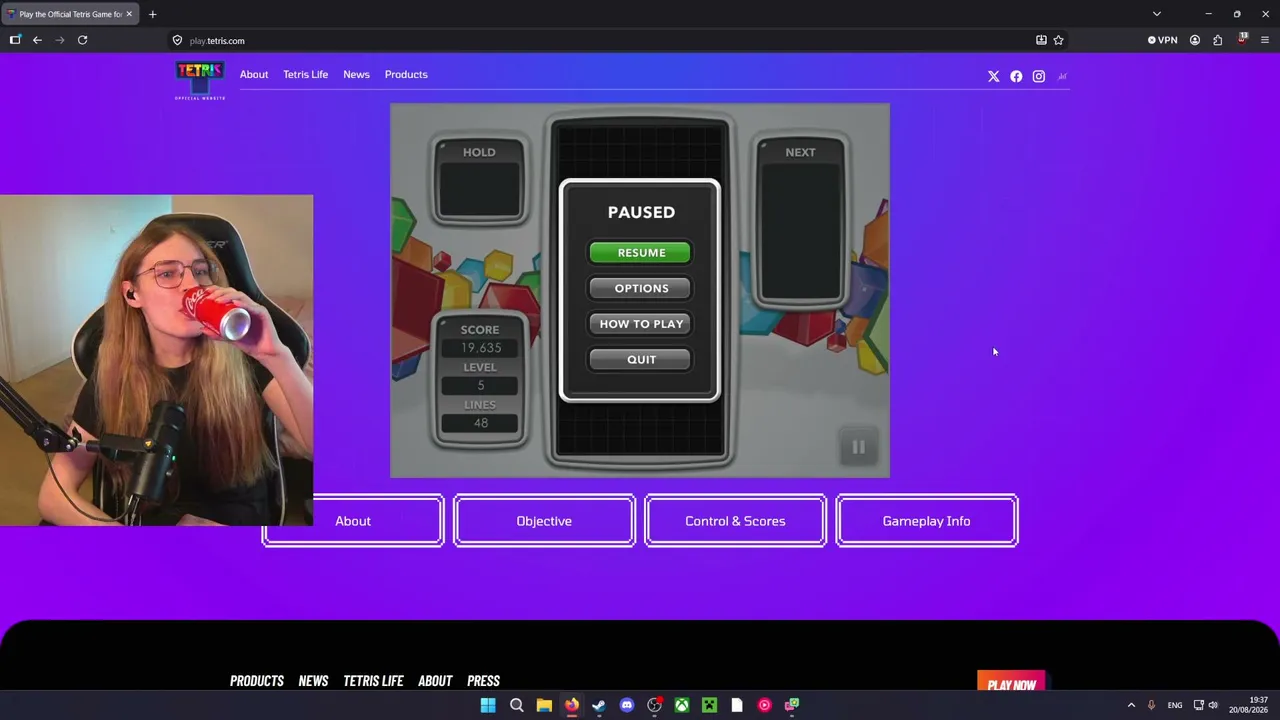Open the Tetris X (Twitter) page
Viewport: 1280px width, 720px height.
(993, 76)
